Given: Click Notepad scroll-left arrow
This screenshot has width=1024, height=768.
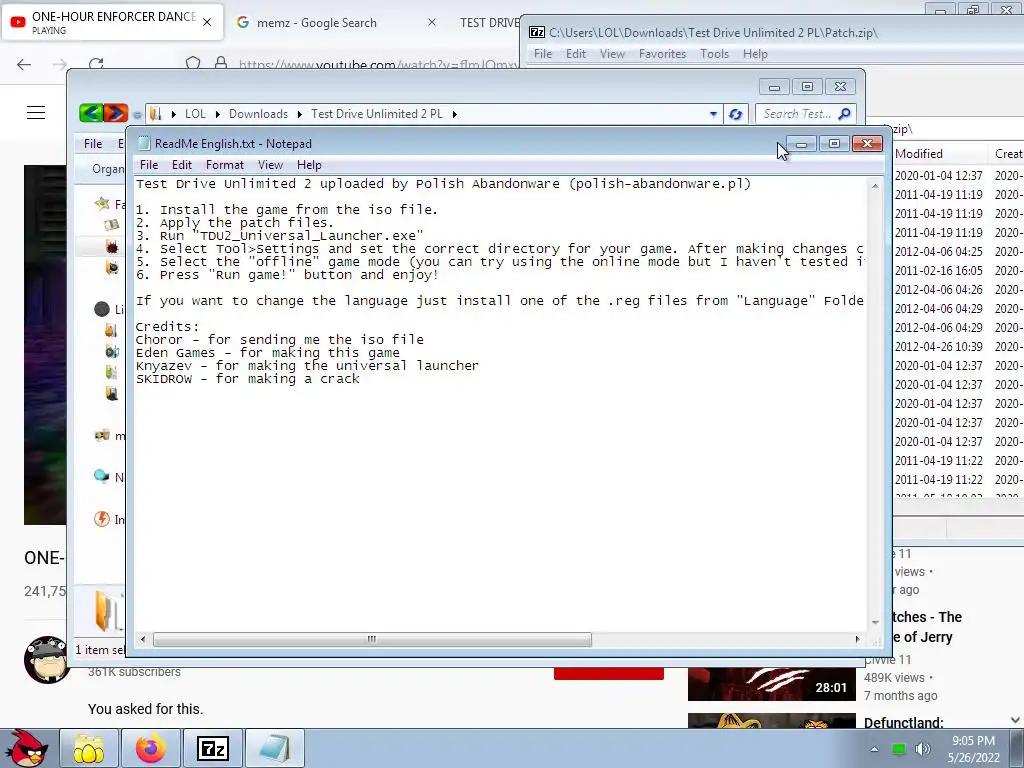Looking at the screenshot, I should click(x=143, y=639).
